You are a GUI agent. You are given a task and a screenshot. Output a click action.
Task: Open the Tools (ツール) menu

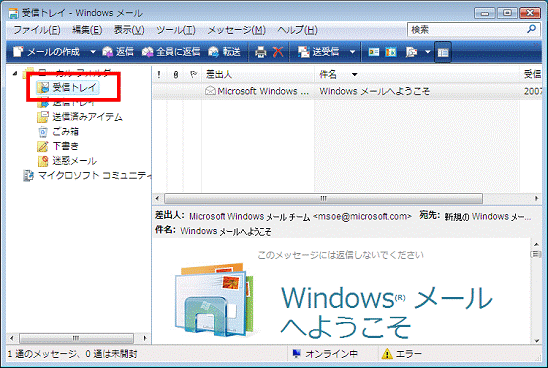point(176,30)
